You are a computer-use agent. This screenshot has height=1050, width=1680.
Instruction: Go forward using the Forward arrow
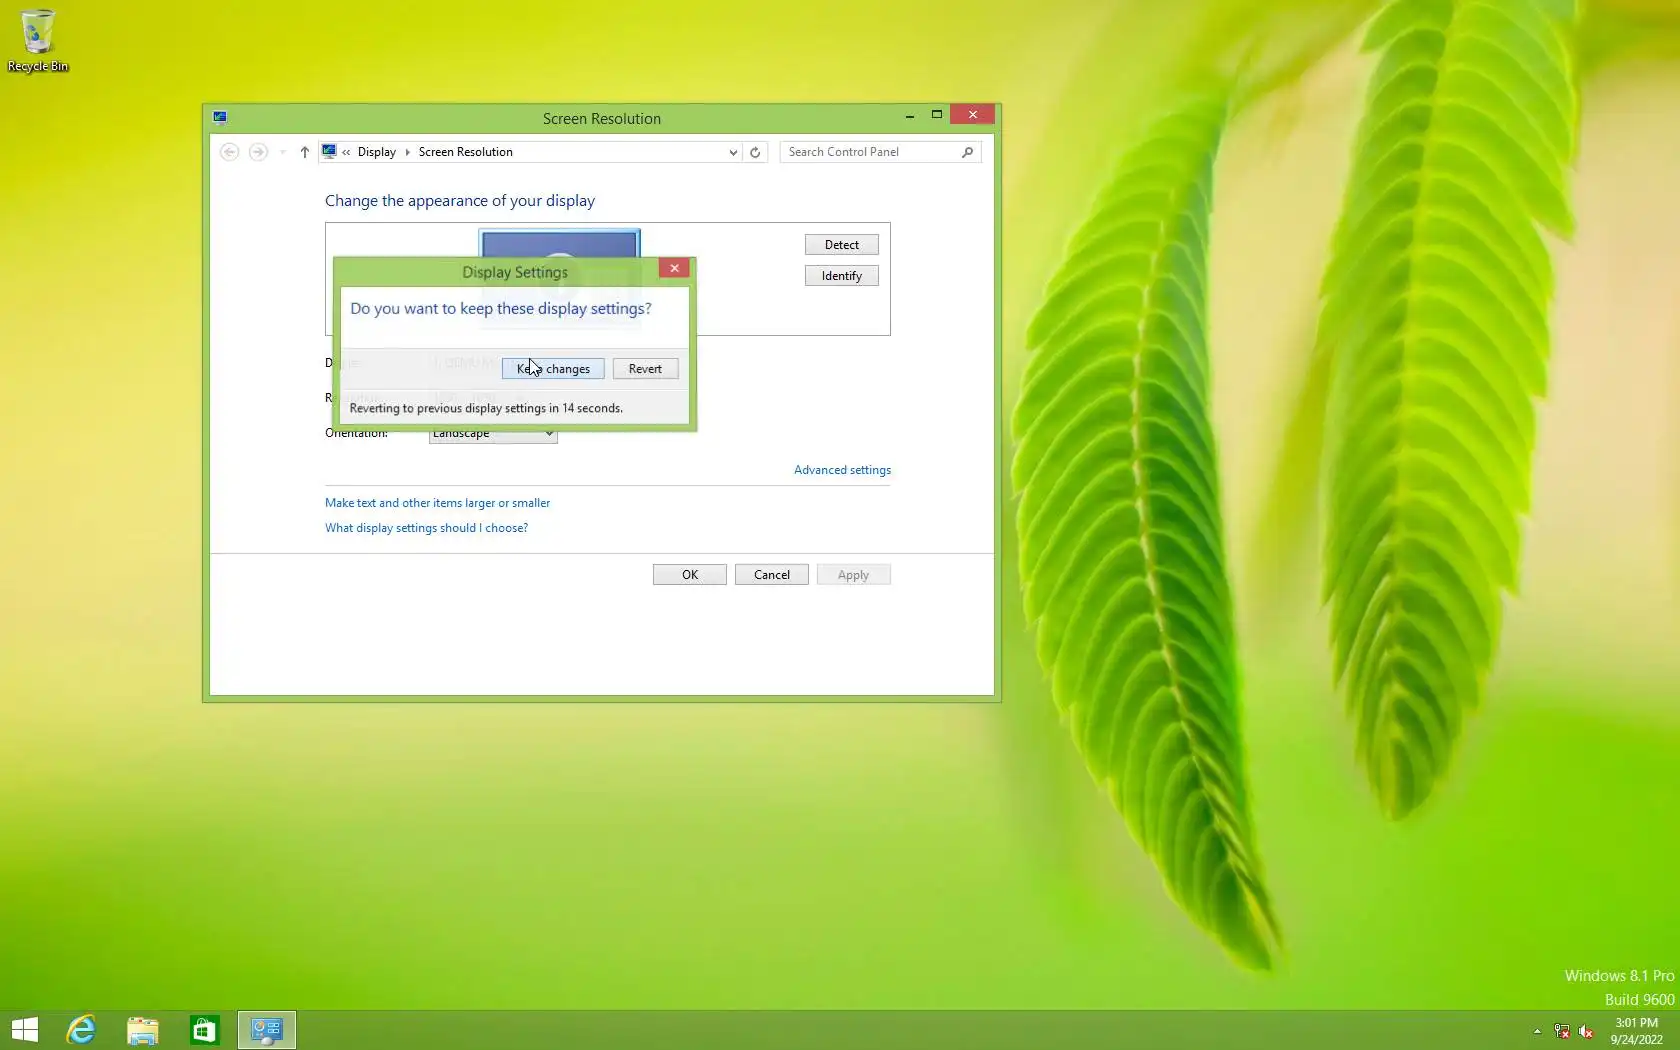tap(258, 152)
